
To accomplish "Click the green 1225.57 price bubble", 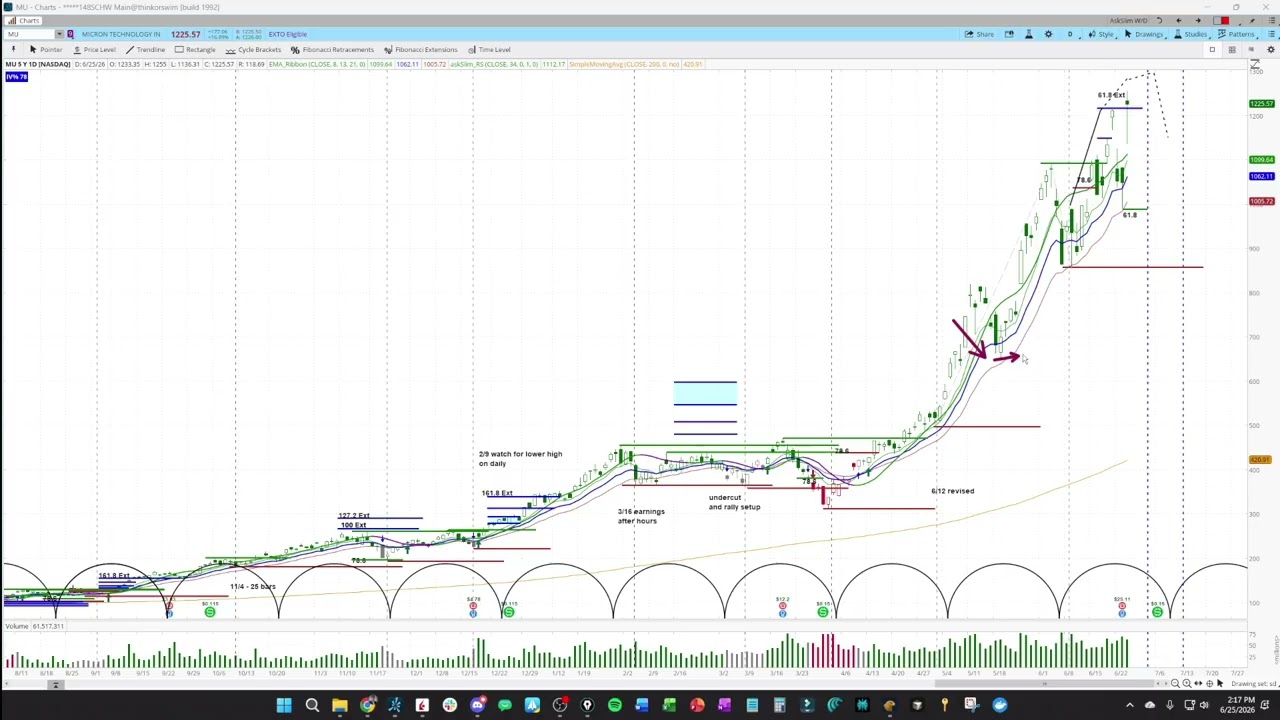I will 1261,103.
